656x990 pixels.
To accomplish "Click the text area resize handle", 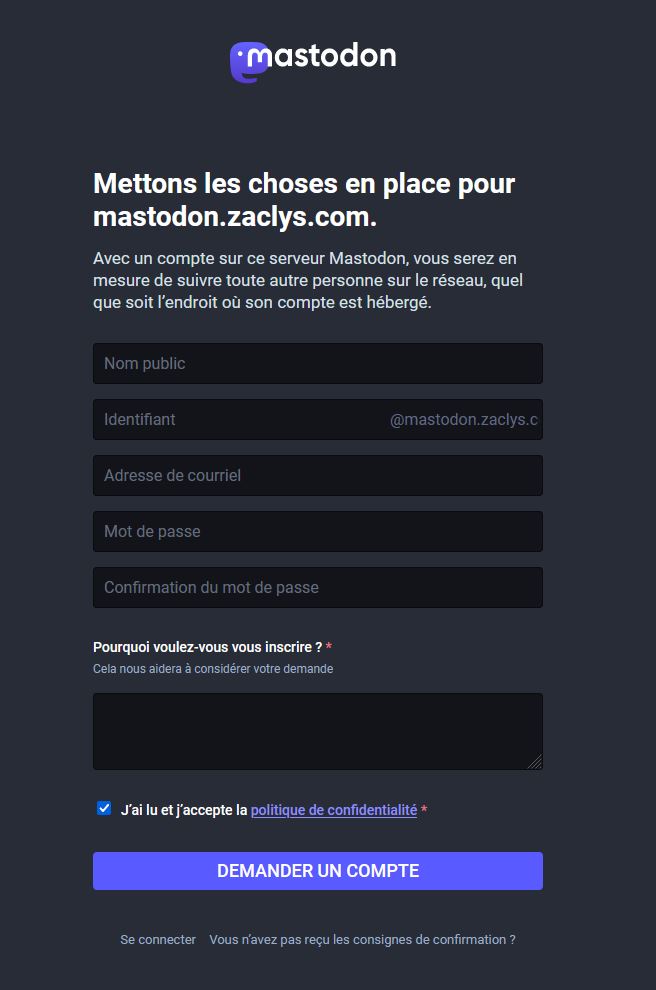I will pos(535,762).
